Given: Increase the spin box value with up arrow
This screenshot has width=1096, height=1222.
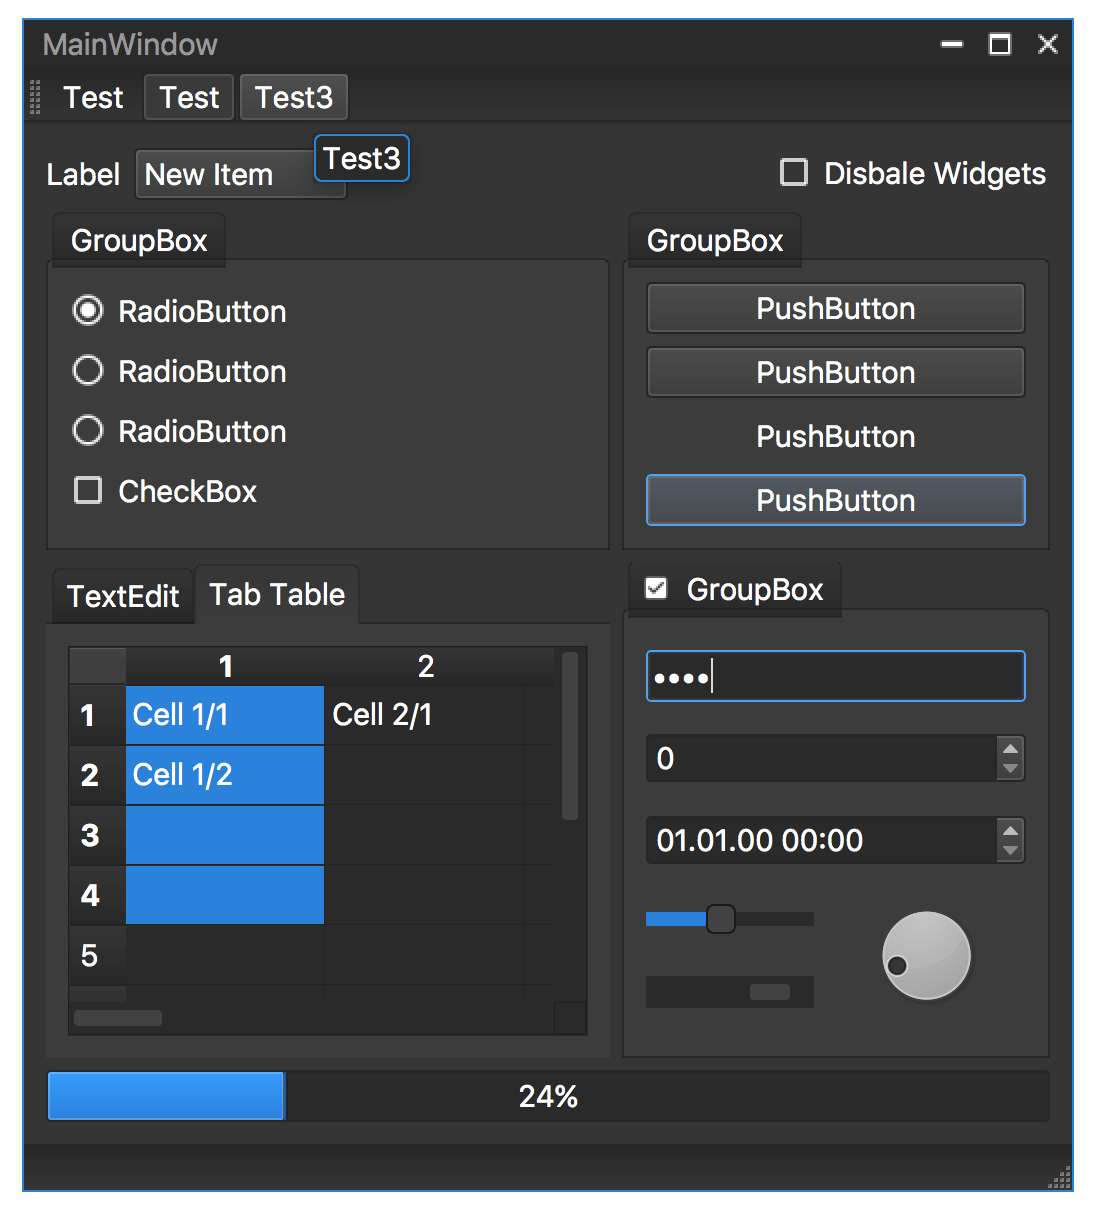Looking at the screenshot, I should (1010, 749).
